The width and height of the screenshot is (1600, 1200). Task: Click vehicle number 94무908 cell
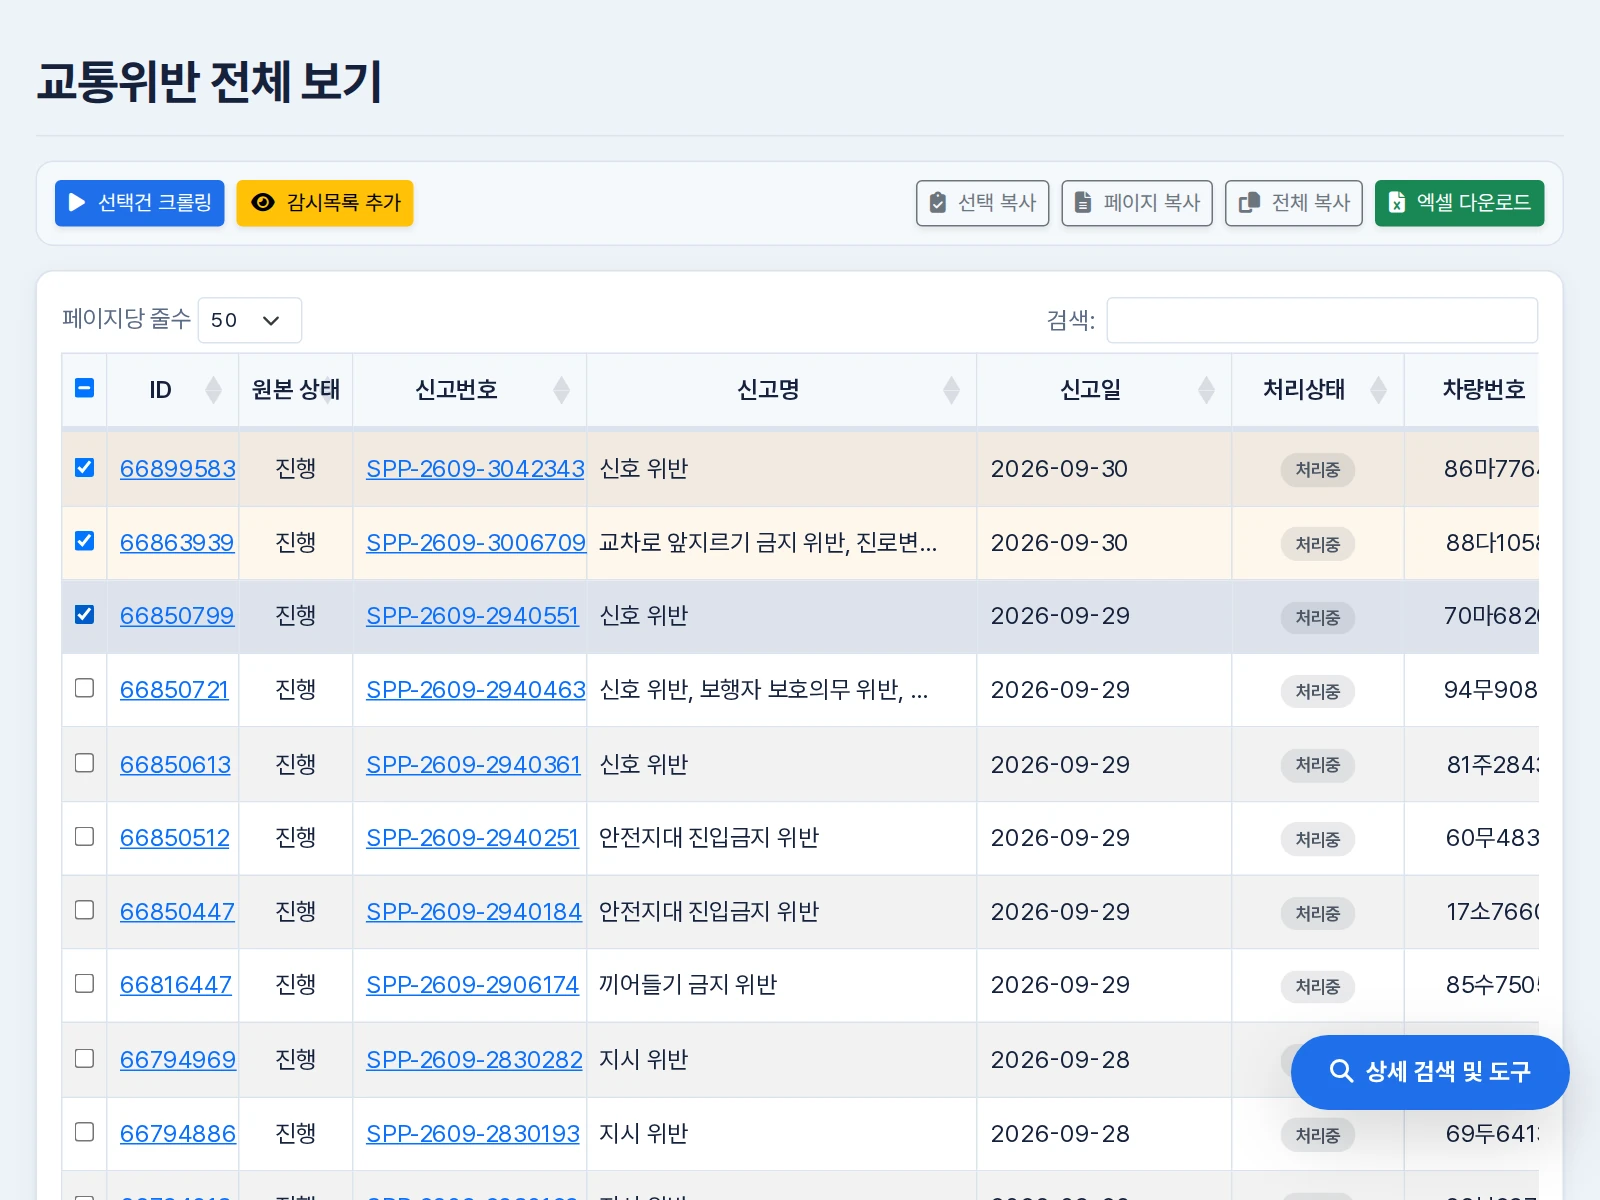coord(1491,690)
